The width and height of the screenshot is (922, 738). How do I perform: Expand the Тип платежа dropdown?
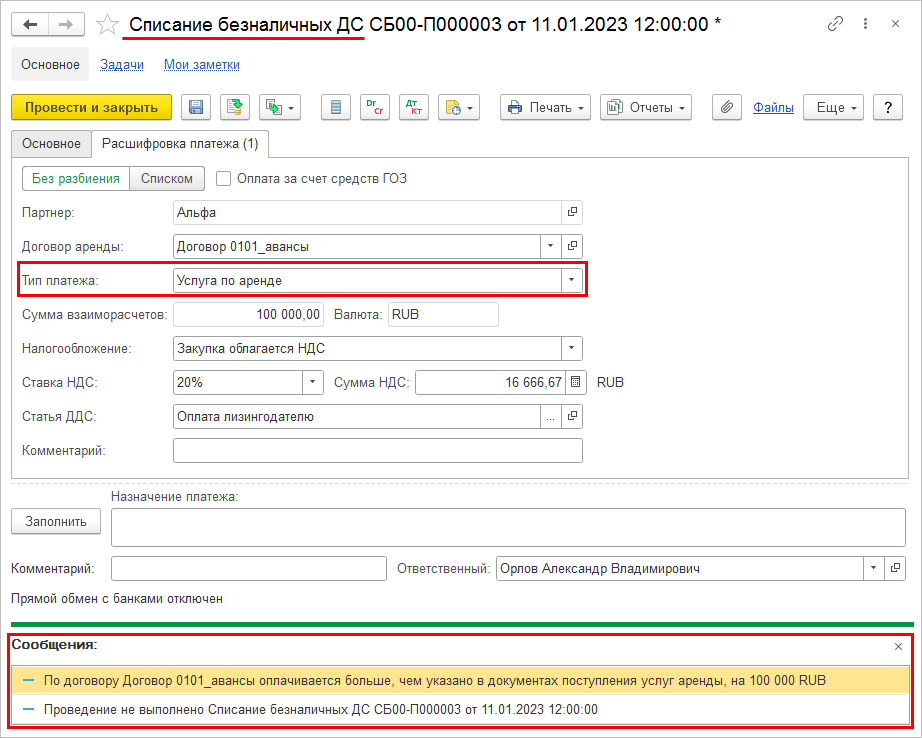pyautogui.click(x=572, y=281)
